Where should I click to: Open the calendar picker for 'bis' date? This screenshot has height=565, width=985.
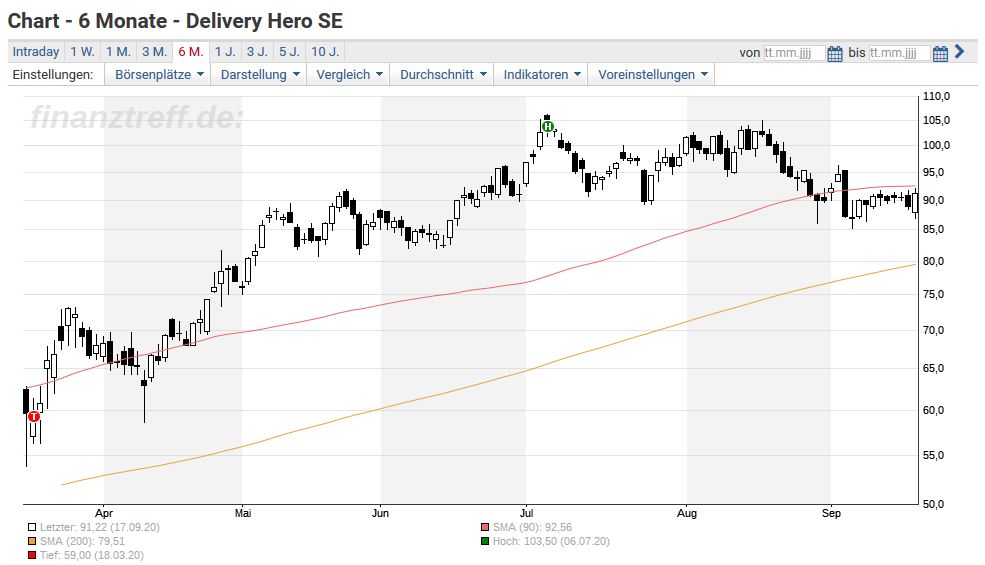coord(940,53)
